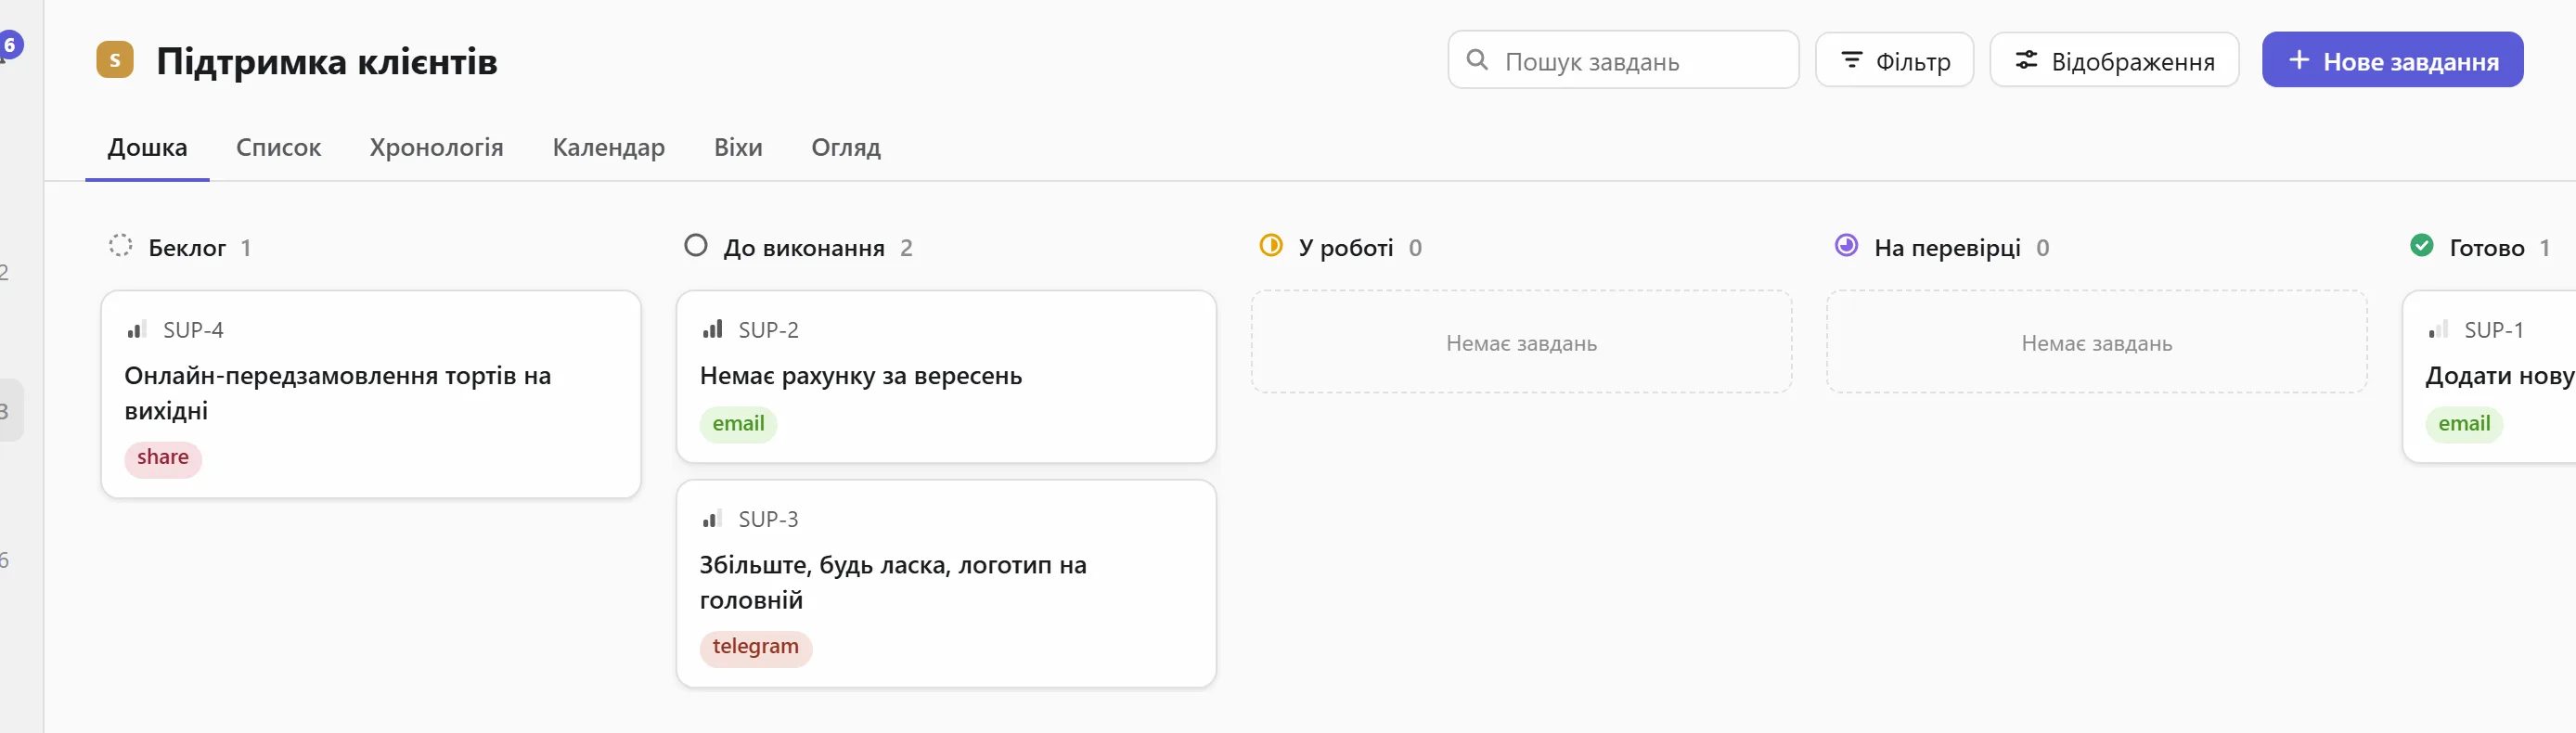Click the На перевірці purple status icon
The width and height of the screenshot is (2576, 733).
pyautogui.click(x=1846, y=246)
